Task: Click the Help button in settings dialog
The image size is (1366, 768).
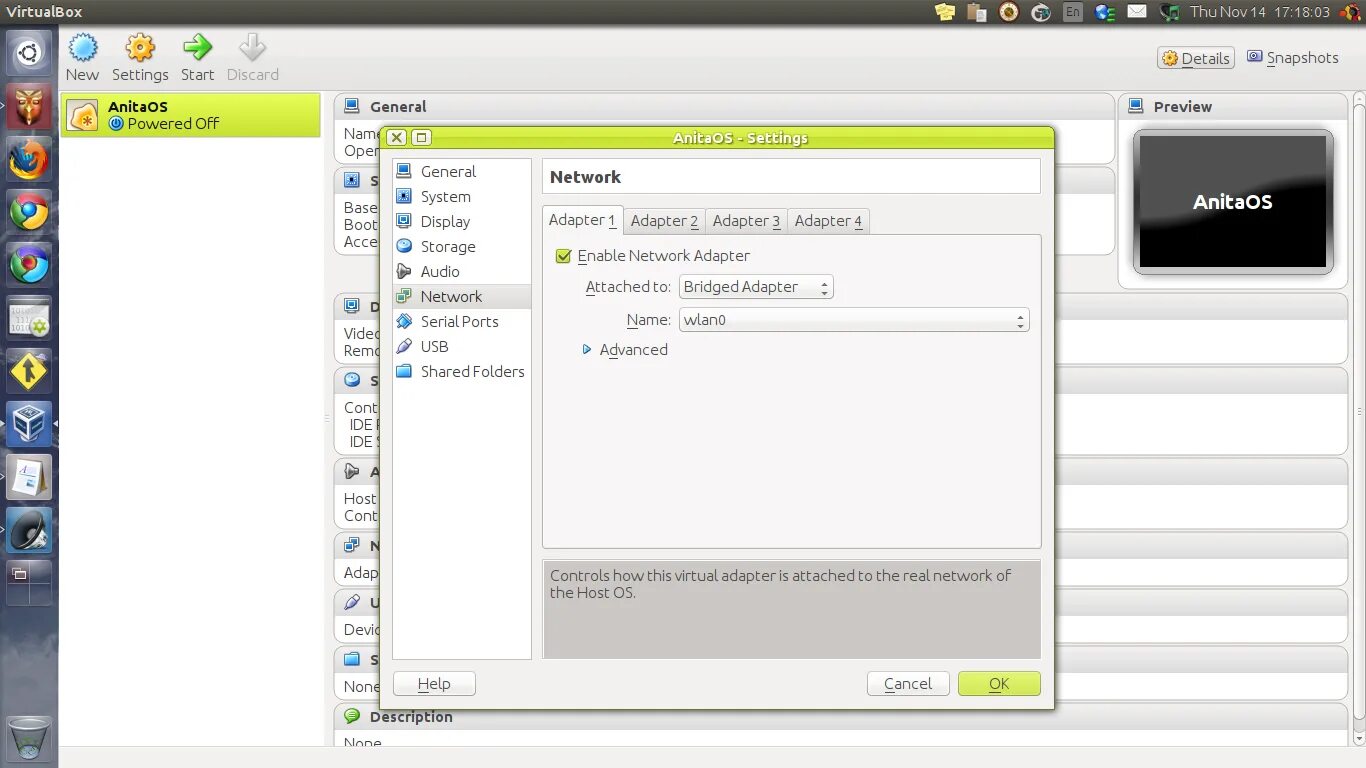Action: click(x=434, y=684)
